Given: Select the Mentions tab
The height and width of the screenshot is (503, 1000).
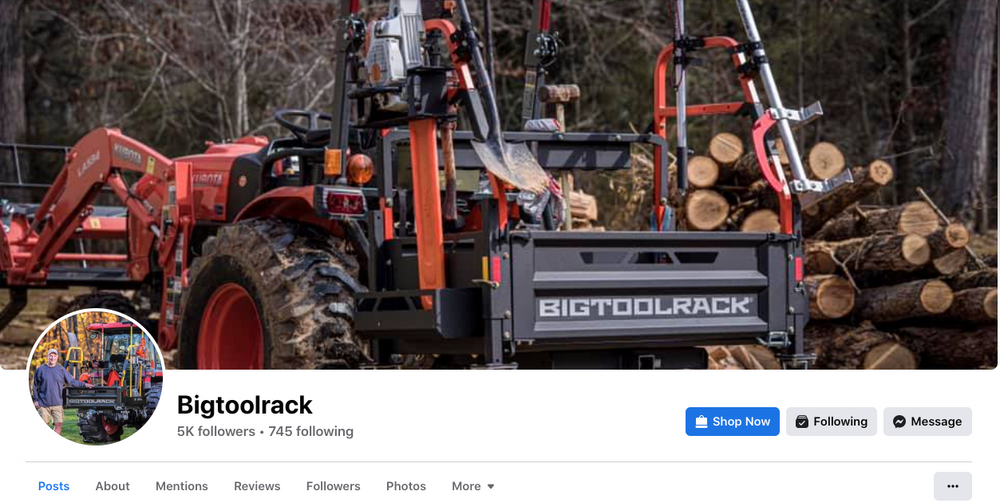Looking at the screenshot, I should point(182,486).
